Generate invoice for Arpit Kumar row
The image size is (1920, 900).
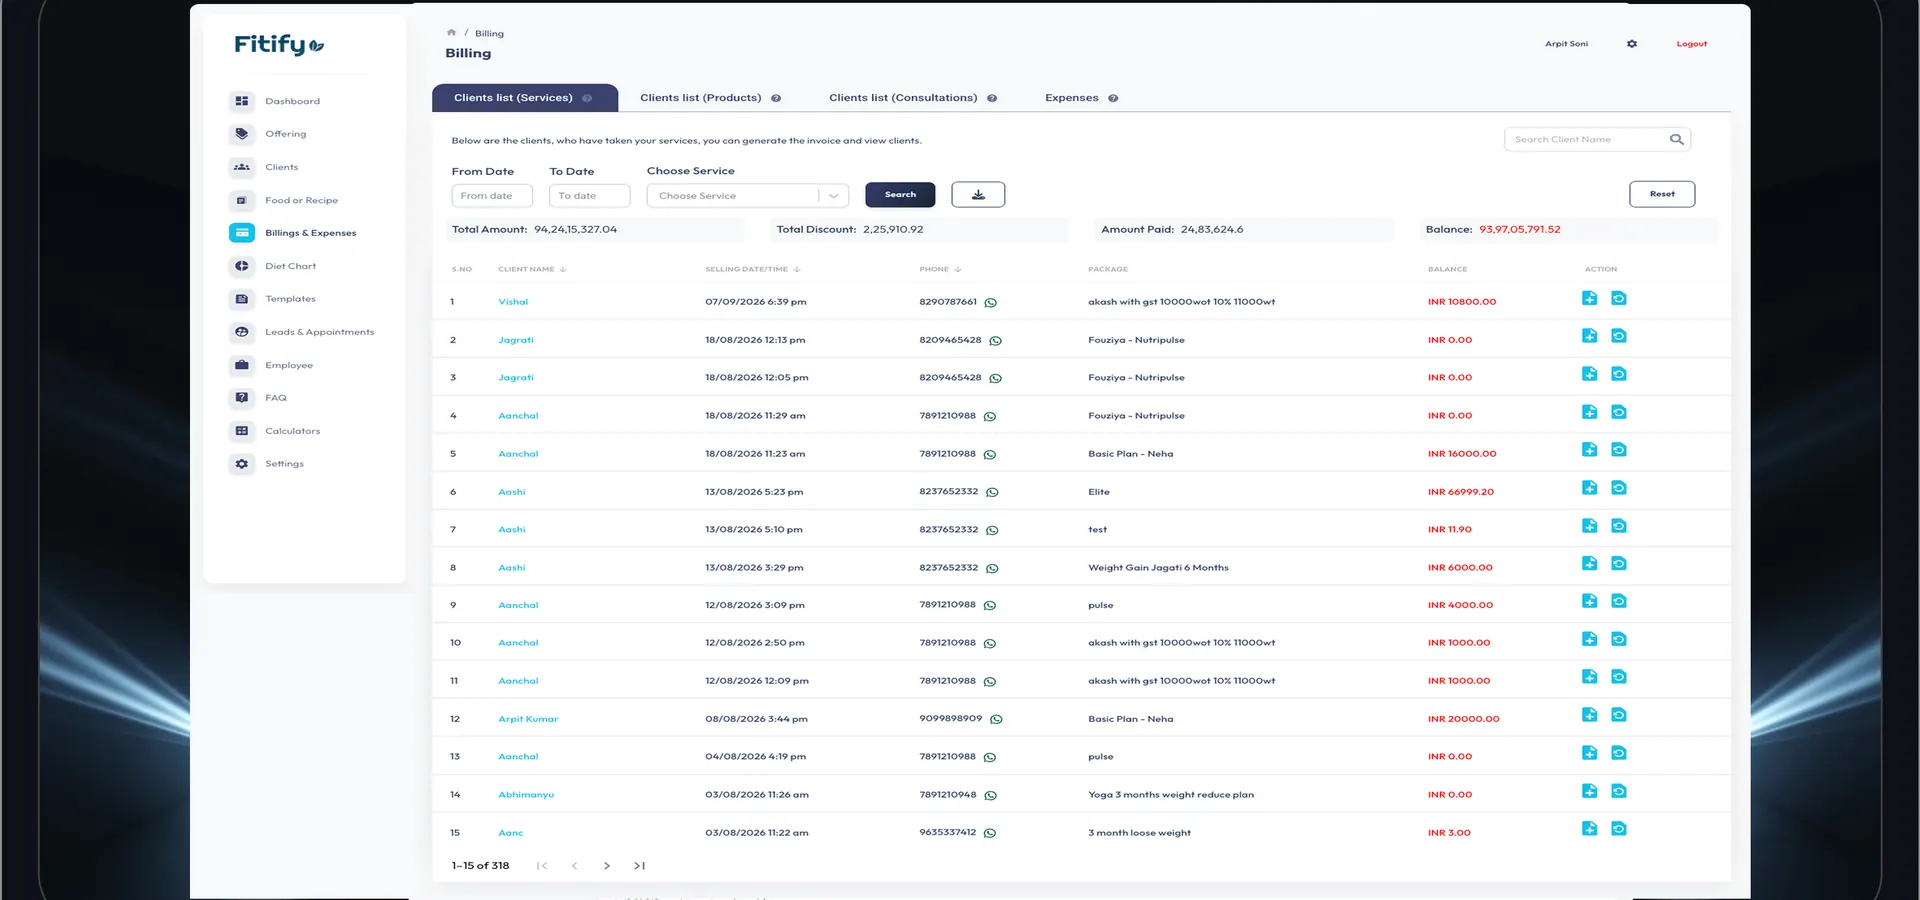[1589, 715]
